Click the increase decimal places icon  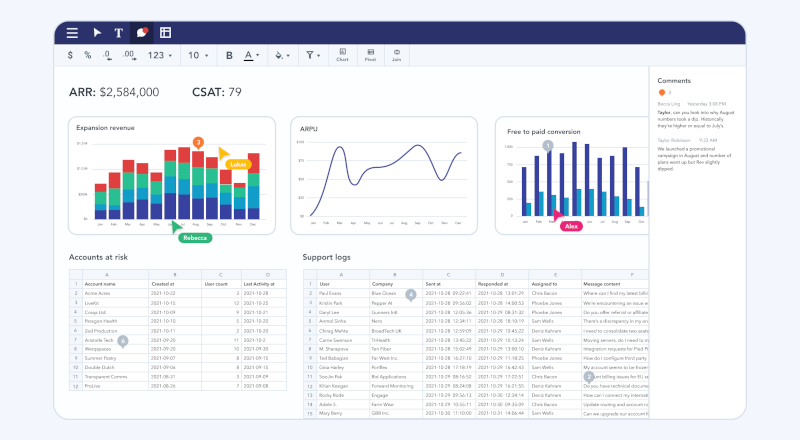click(x=129, y=55)
